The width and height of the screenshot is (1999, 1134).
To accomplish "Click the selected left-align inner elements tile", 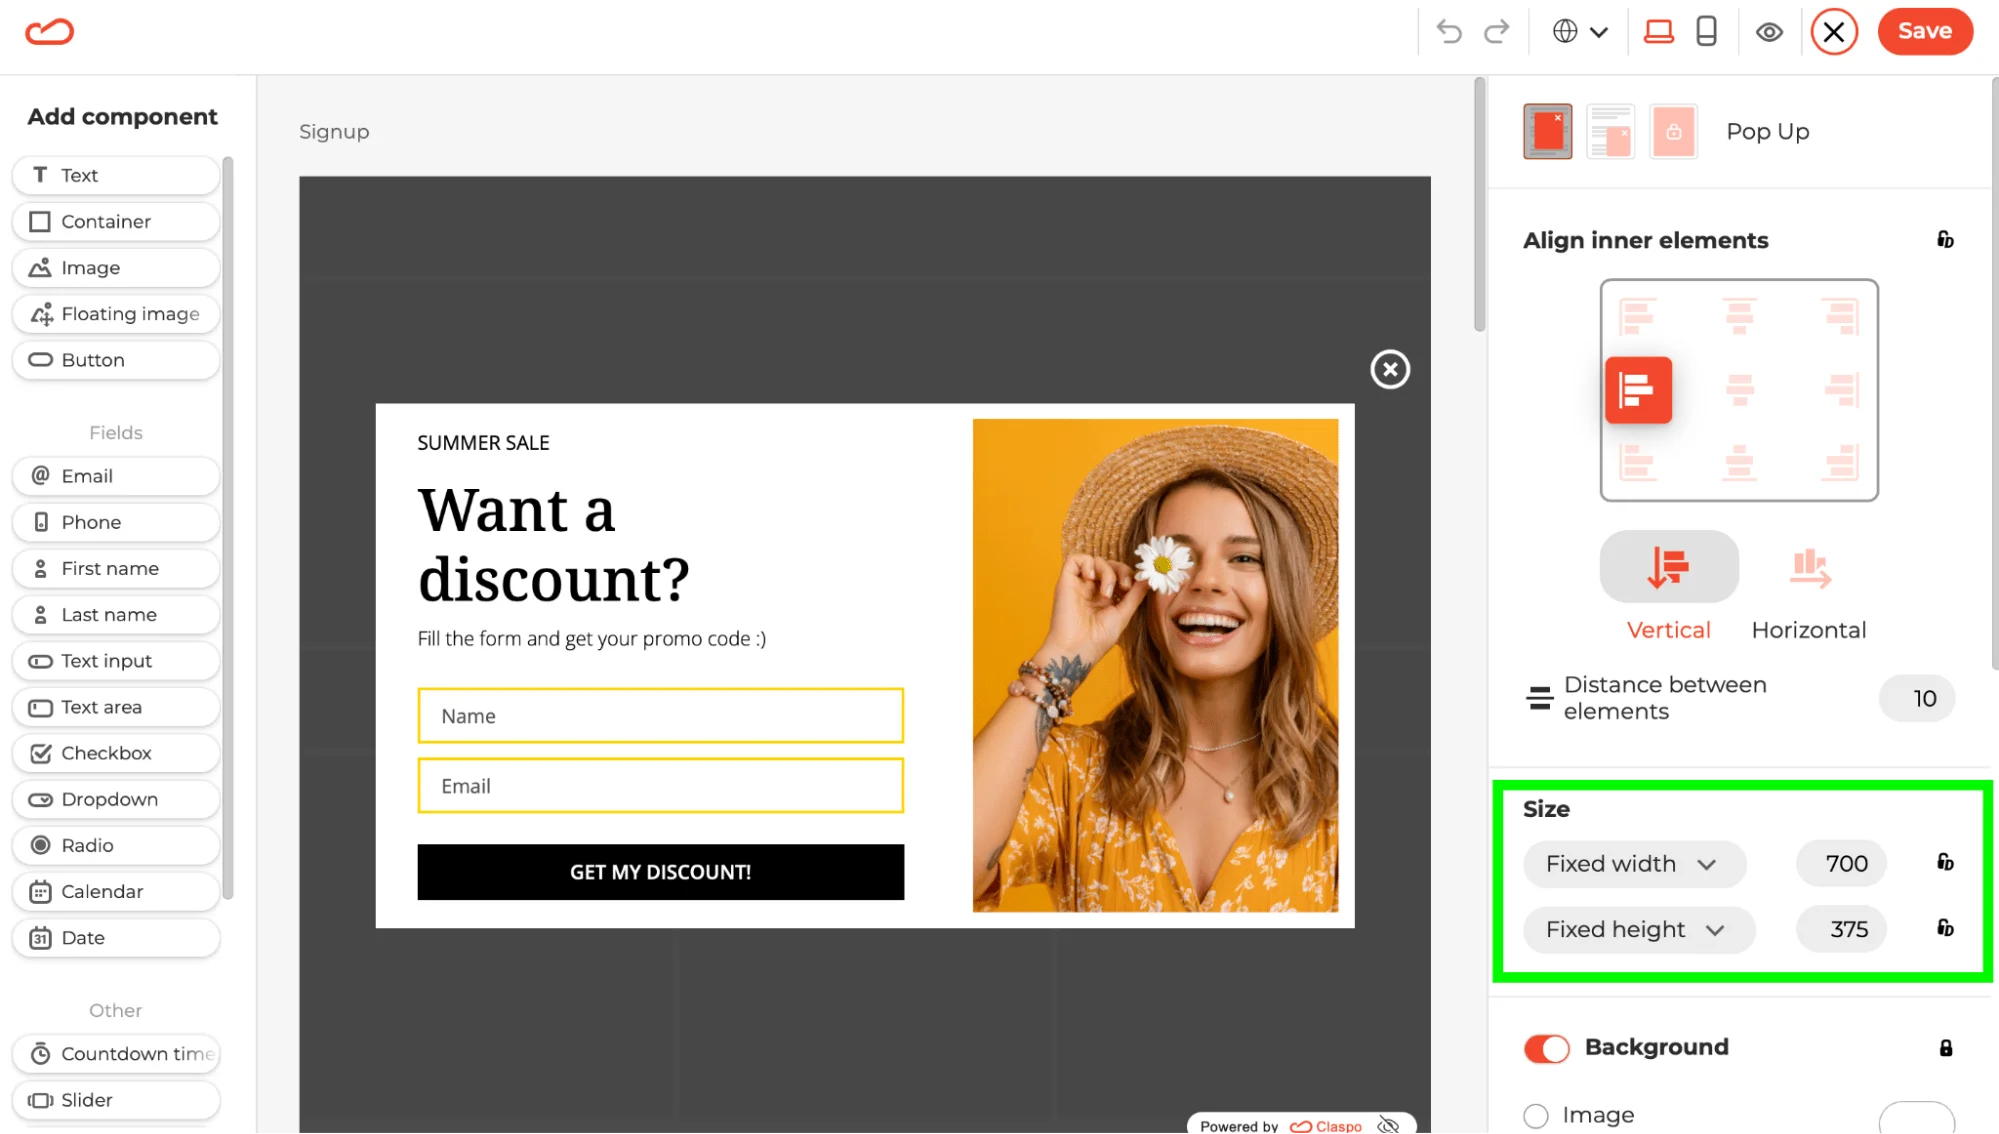I will click(x=1638, y=390).
